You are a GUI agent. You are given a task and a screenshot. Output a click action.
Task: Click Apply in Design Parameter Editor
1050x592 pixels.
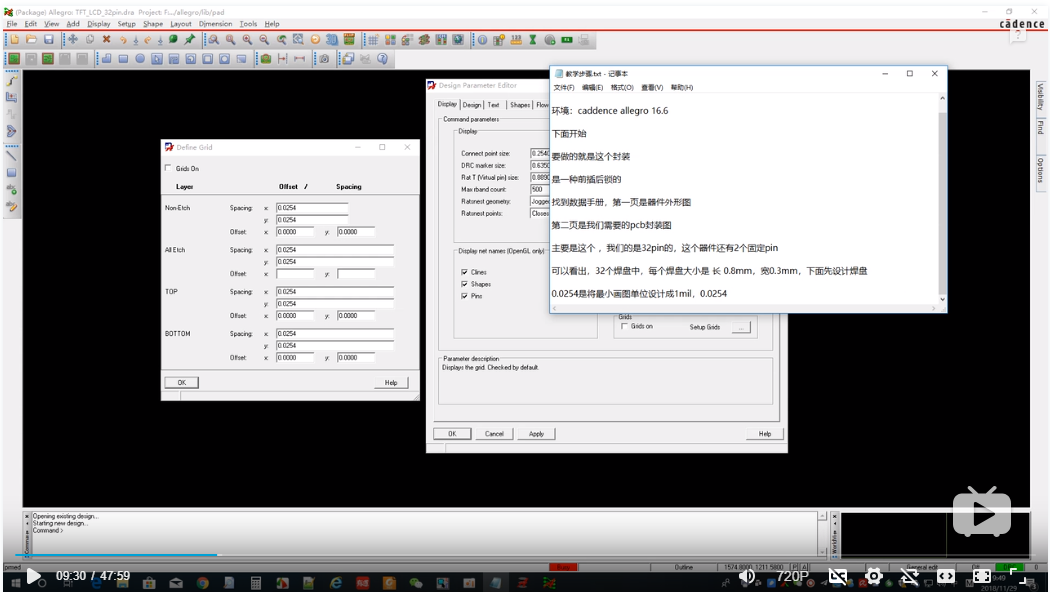coord(536,433)
